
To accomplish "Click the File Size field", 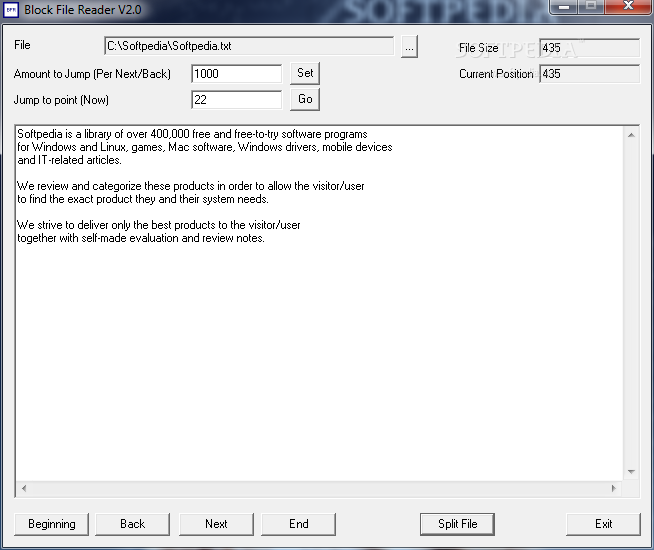I will click(x=589, y=48).
